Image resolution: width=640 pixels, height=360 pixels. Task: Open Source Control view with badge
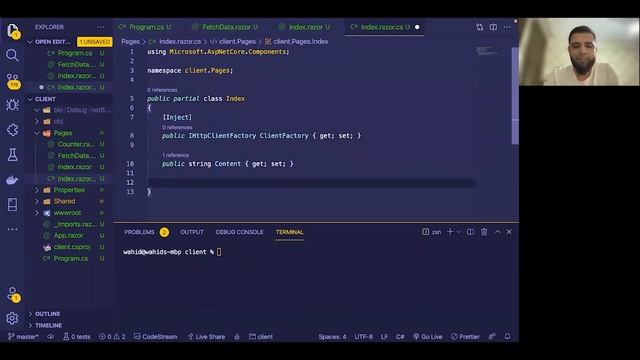coord(13,80)
